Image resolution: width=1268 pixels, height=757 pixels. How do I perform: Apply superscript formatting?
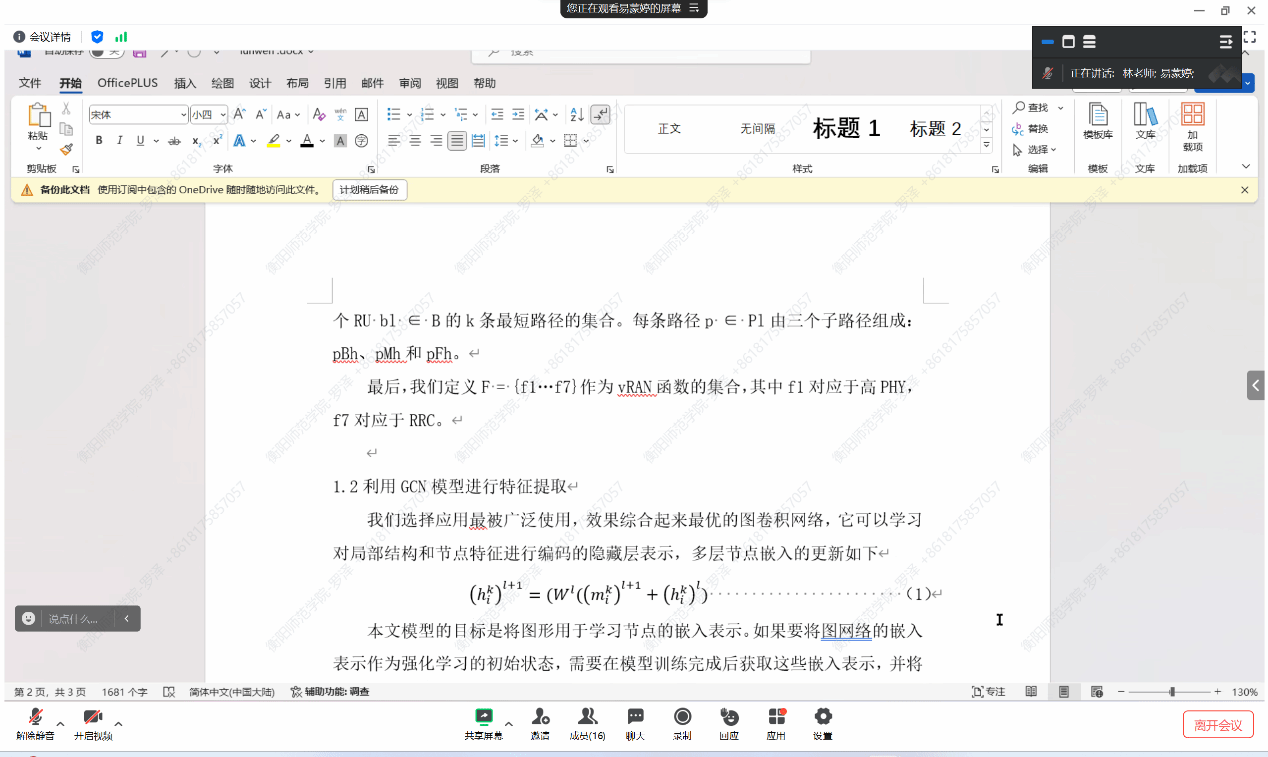point(217,141)
